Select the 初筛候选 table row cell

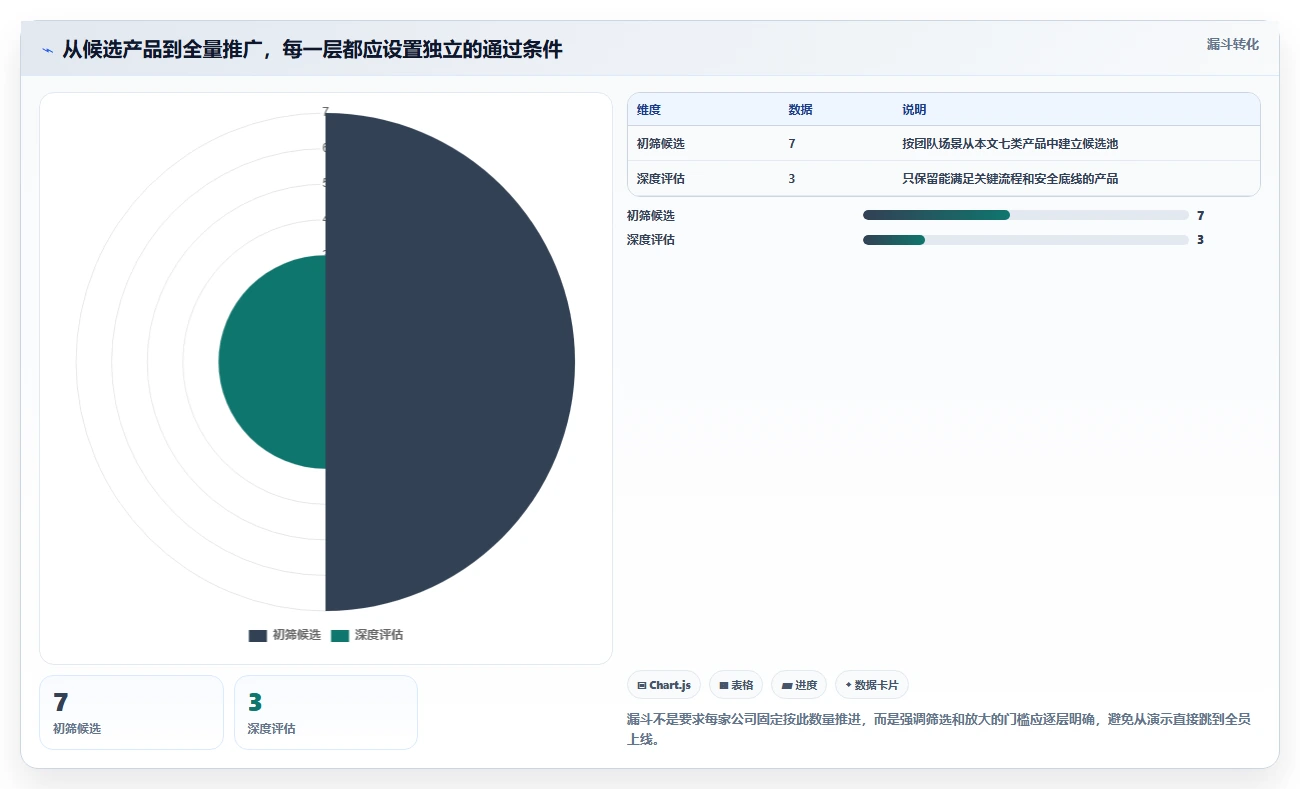[x=661, y=144]
